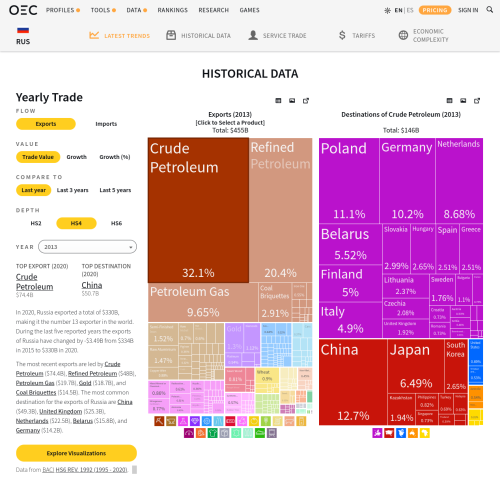Expand the DATA menu

pyautogui.click(x=137, y=10)
